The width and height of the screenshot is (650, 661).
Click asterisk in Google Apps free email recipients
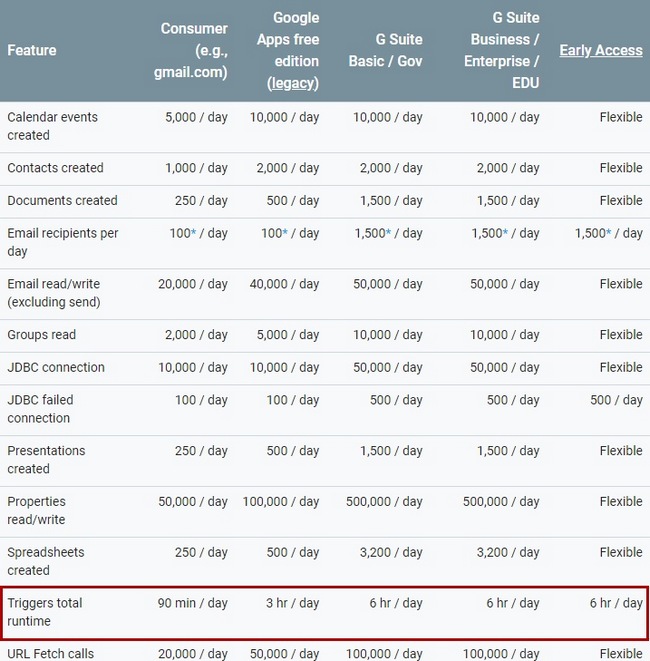pos(285,233)
